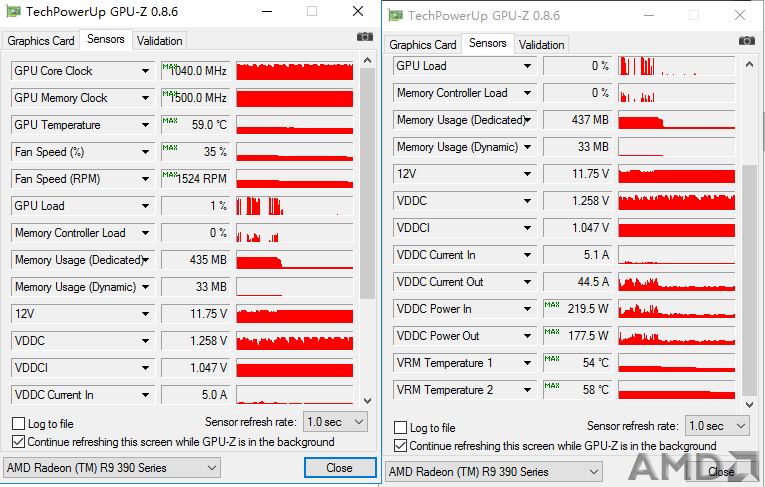Open the GPU Memory Clock sensor dropdown
The height and width of the screenshot is (487, 765).
pyautogui.click(x=145, y=98)
